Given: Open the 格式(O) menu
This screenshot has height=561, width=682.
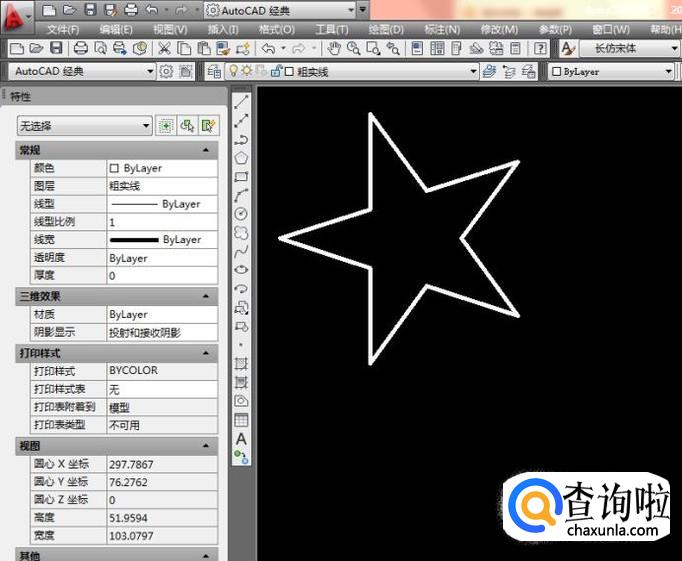Looking at the screenshot, I should (x=277, y=30).
